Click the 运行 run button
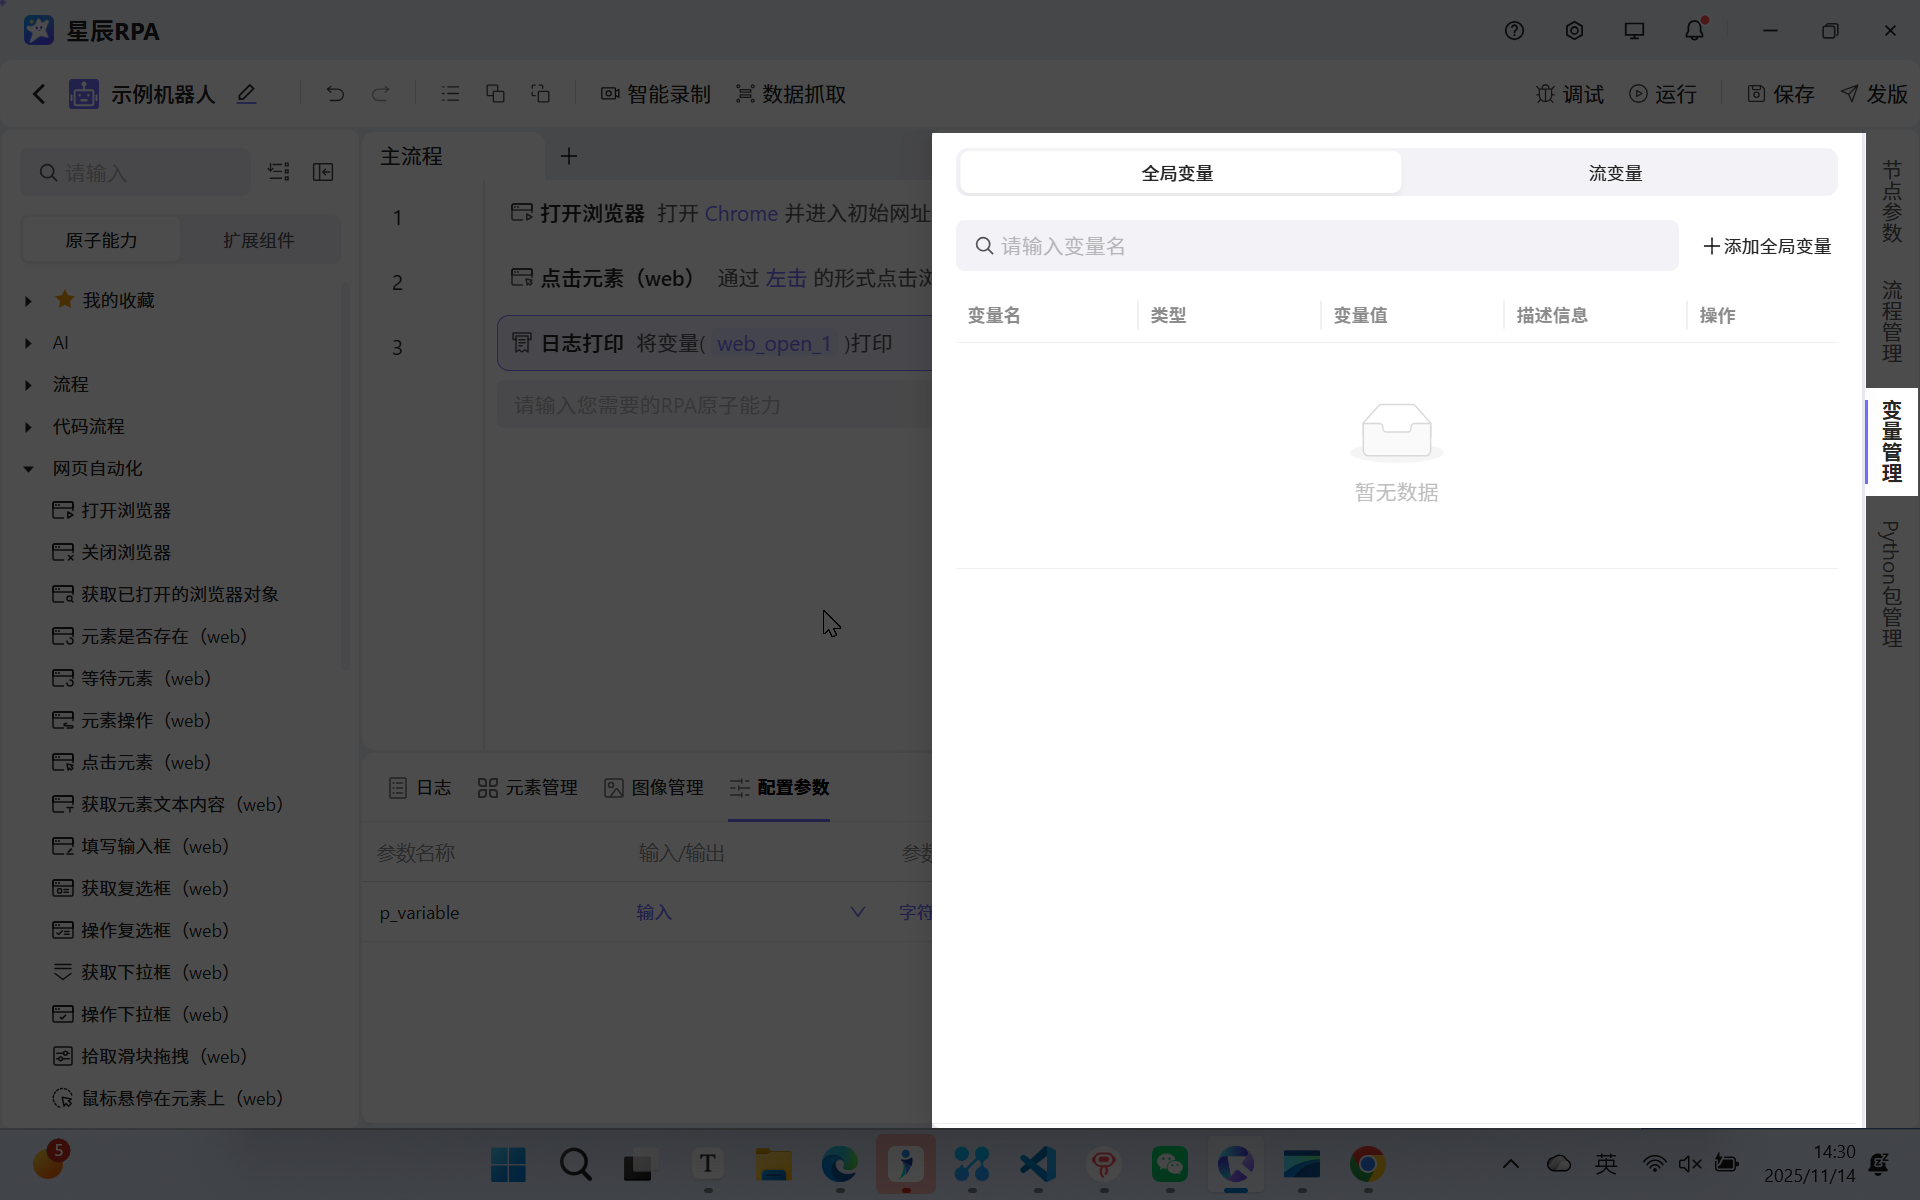 (1663, 94)
